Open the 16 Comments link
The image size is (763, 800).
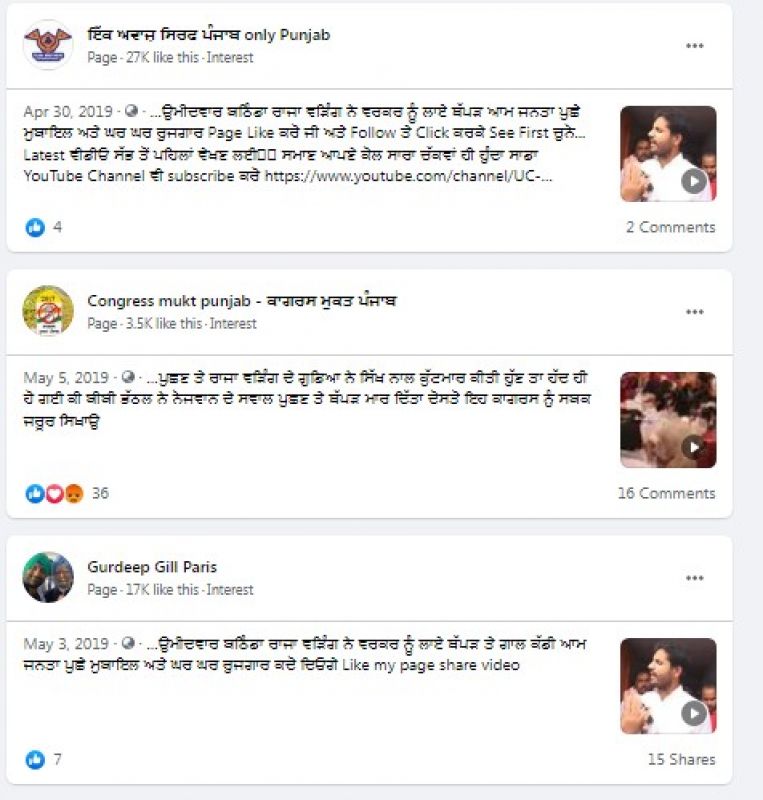click(x=667, y=493)
